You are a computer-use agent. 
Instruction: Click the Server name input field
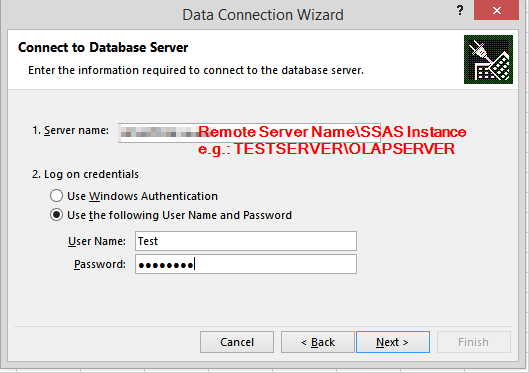(249, 133)
